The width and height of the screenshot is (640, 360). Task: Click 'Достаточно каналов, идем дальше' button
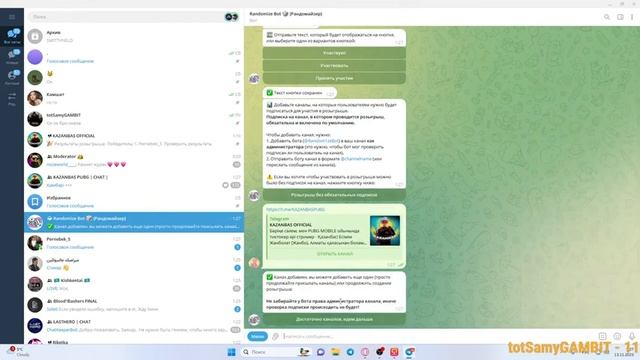tap(334, 319)
